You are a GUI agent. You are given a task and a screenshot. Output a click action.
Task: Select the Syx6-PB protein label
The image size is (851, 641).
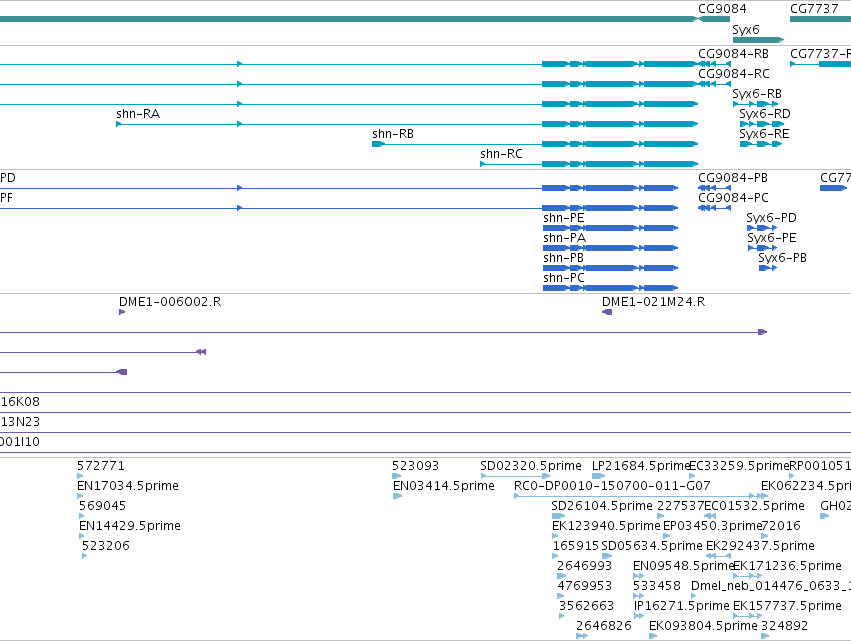click(782, 258)
